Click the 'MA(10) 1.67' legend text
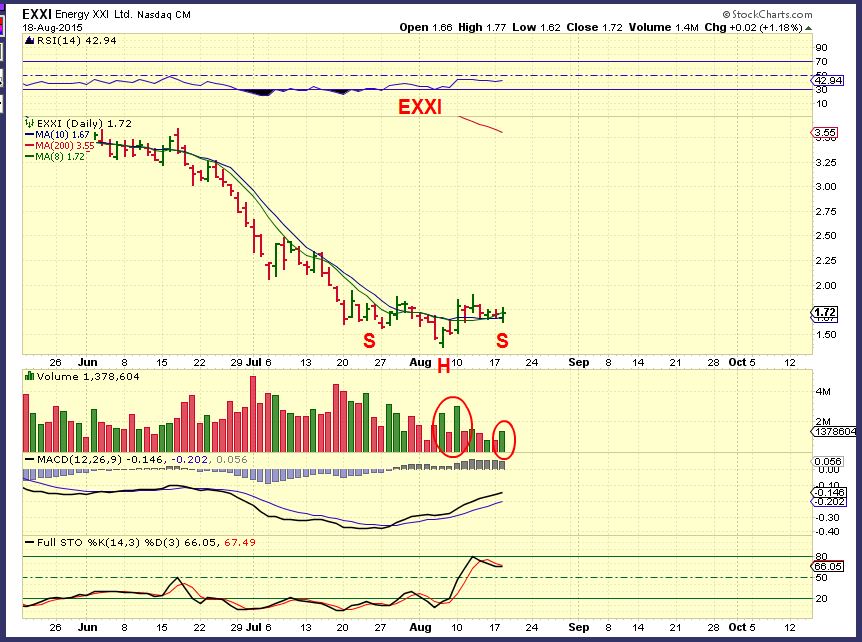Viewport: 862px width, 642px height. [x=62, y=135]
